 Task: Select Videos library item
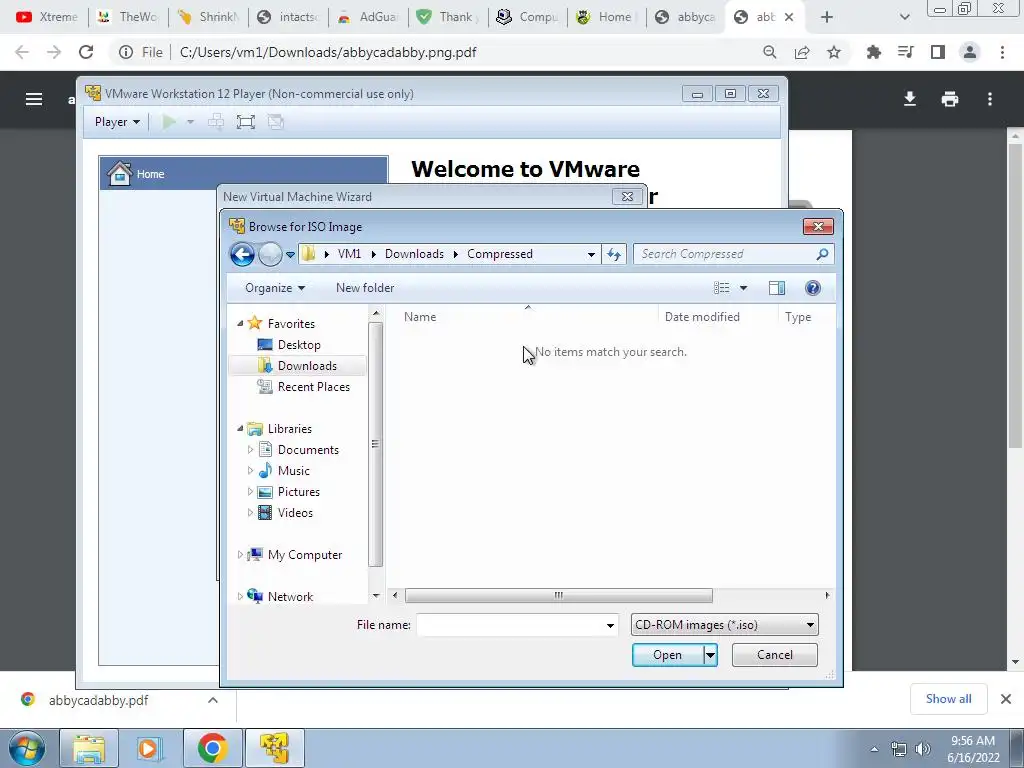(295, 513)
